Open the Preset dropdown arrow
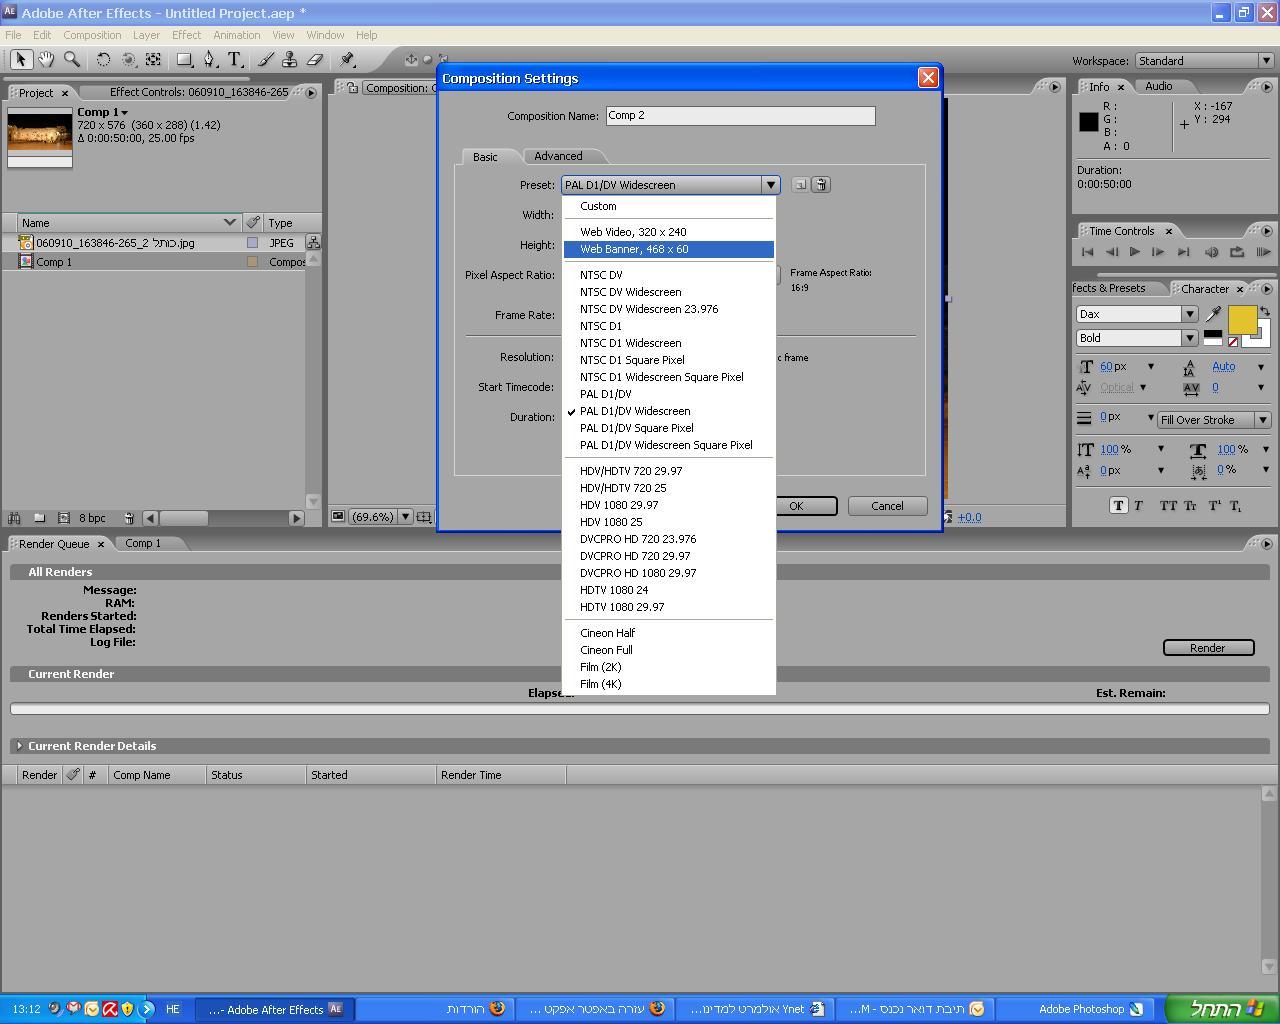Image resolution: width=1280 pixels, height=1024 pixels. (x=770, y=185)
